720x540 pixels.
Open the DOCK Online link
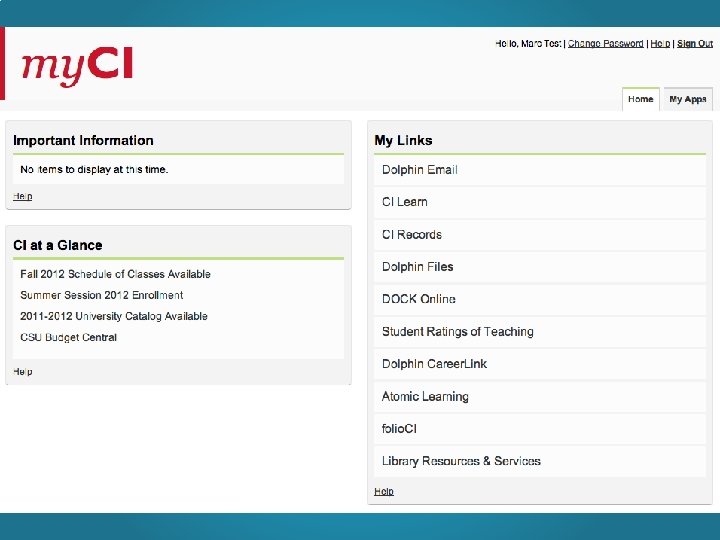click(540, 299)
